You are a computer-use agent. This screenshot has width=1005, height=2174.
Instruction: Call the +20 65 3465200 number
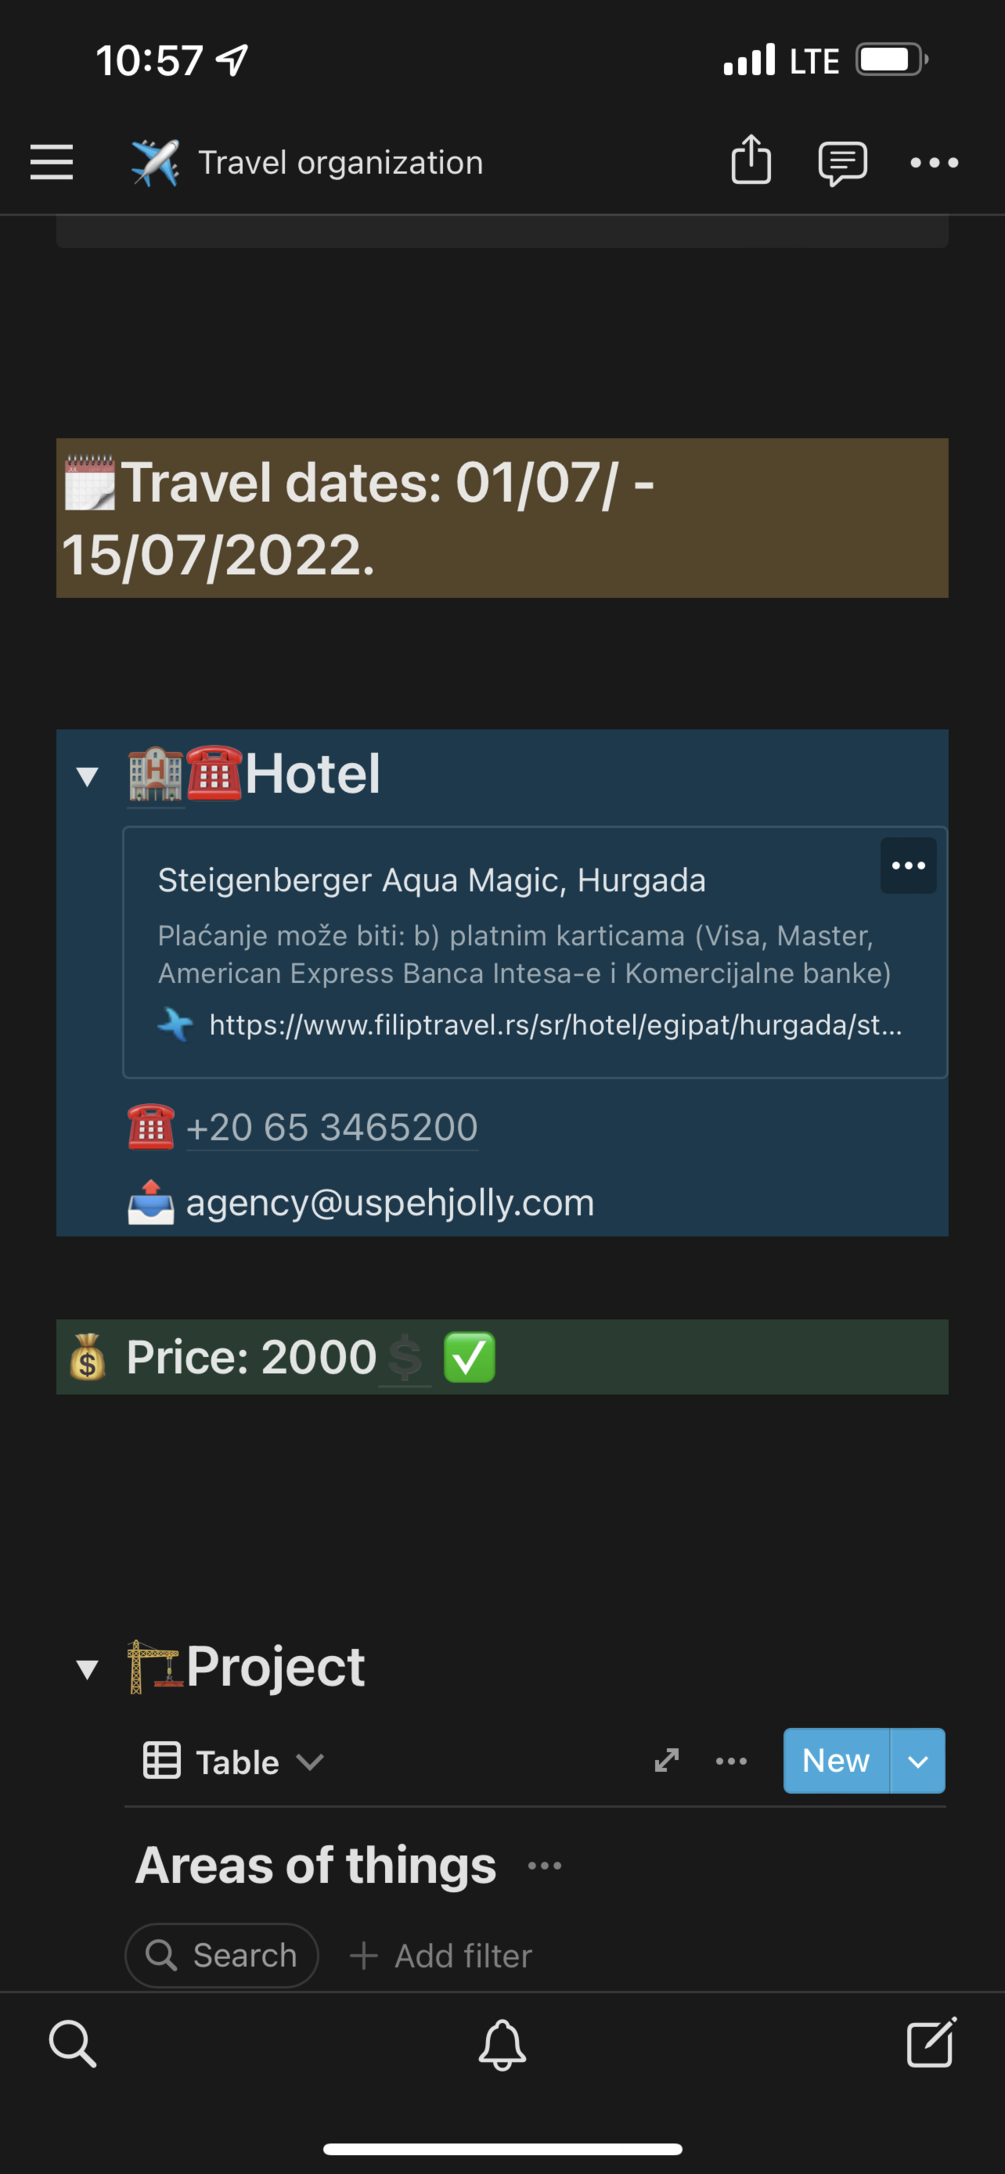tap(332, 1128)
